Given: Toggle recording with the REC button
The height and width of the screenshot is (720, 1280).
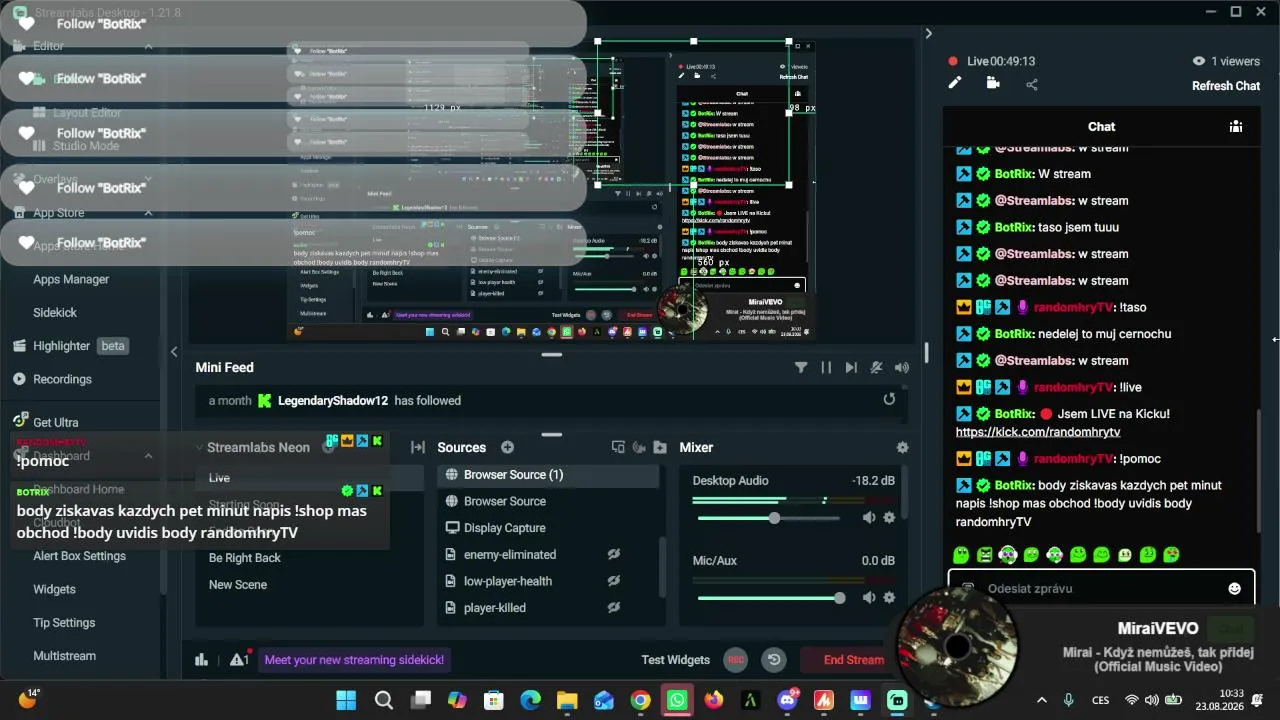Looking at the screenshot, I should [736, 659].
